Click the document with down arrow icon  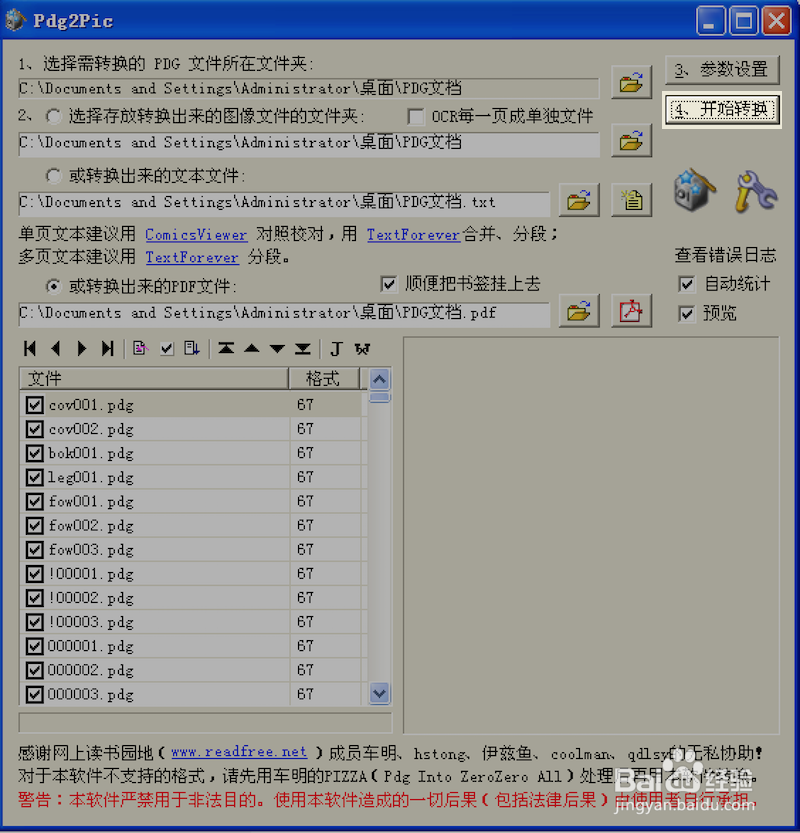(192, 348)
